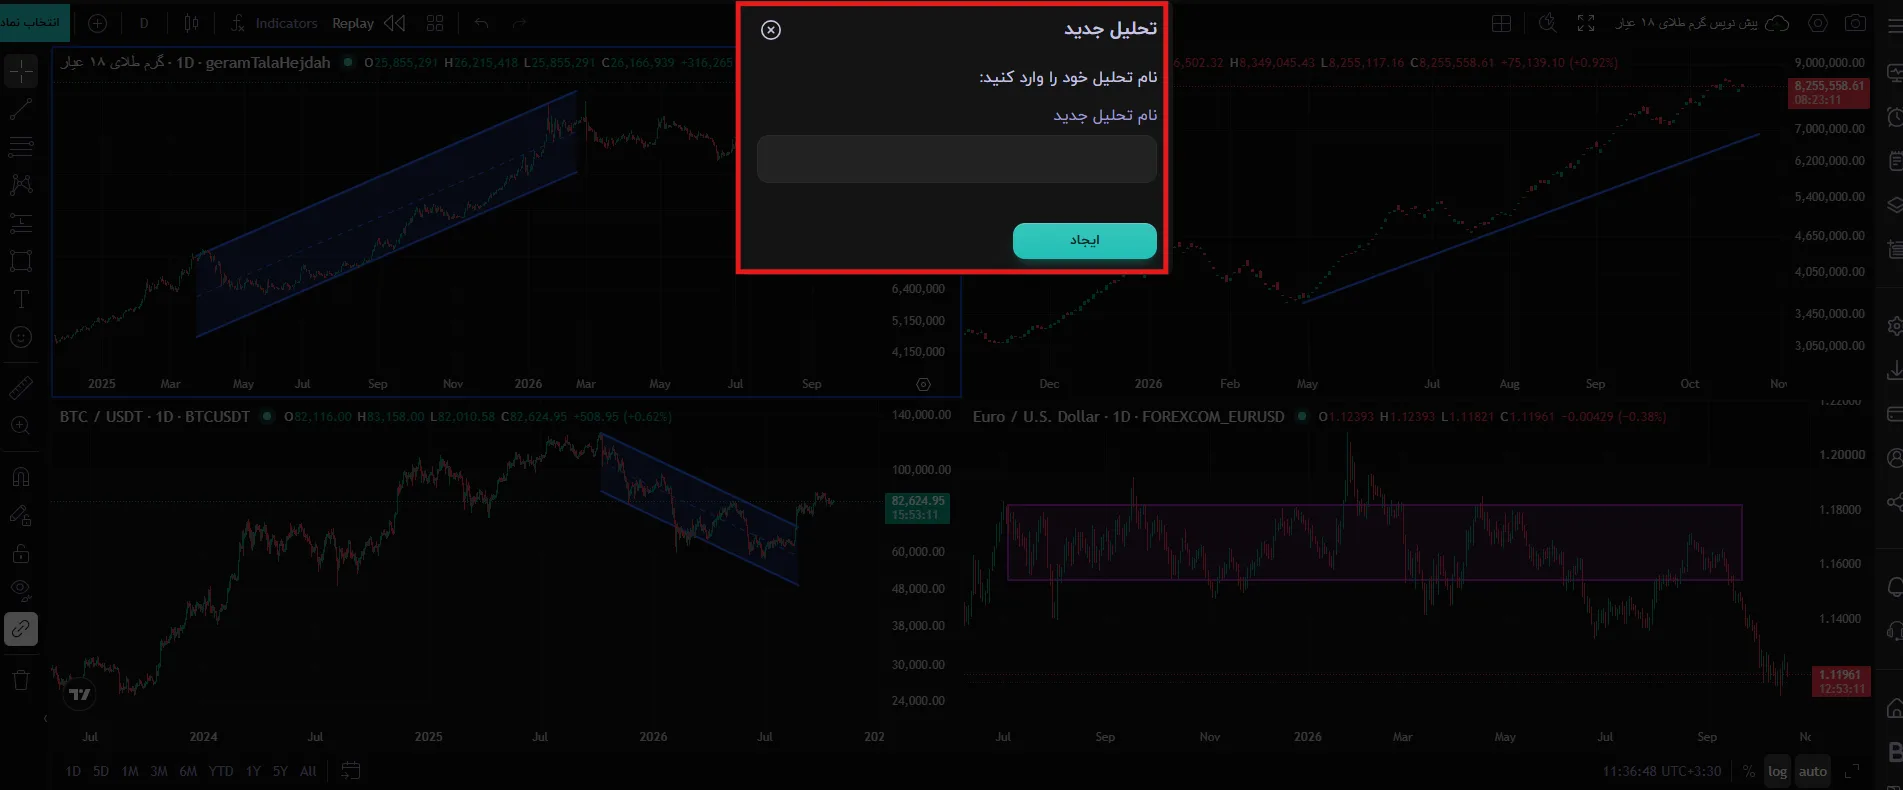Viewport: 1903px width, 790px height.
Task: Click the link drawings sync icon
Action: click(21, 629)
